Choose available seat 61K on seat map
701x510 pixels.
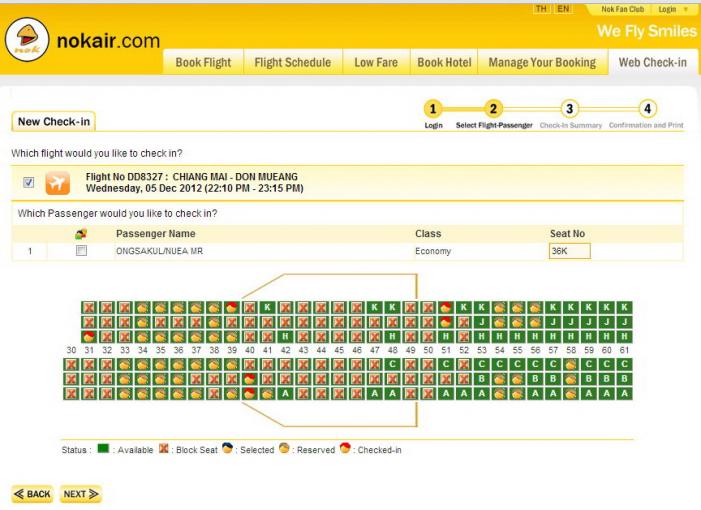(624, 307)
